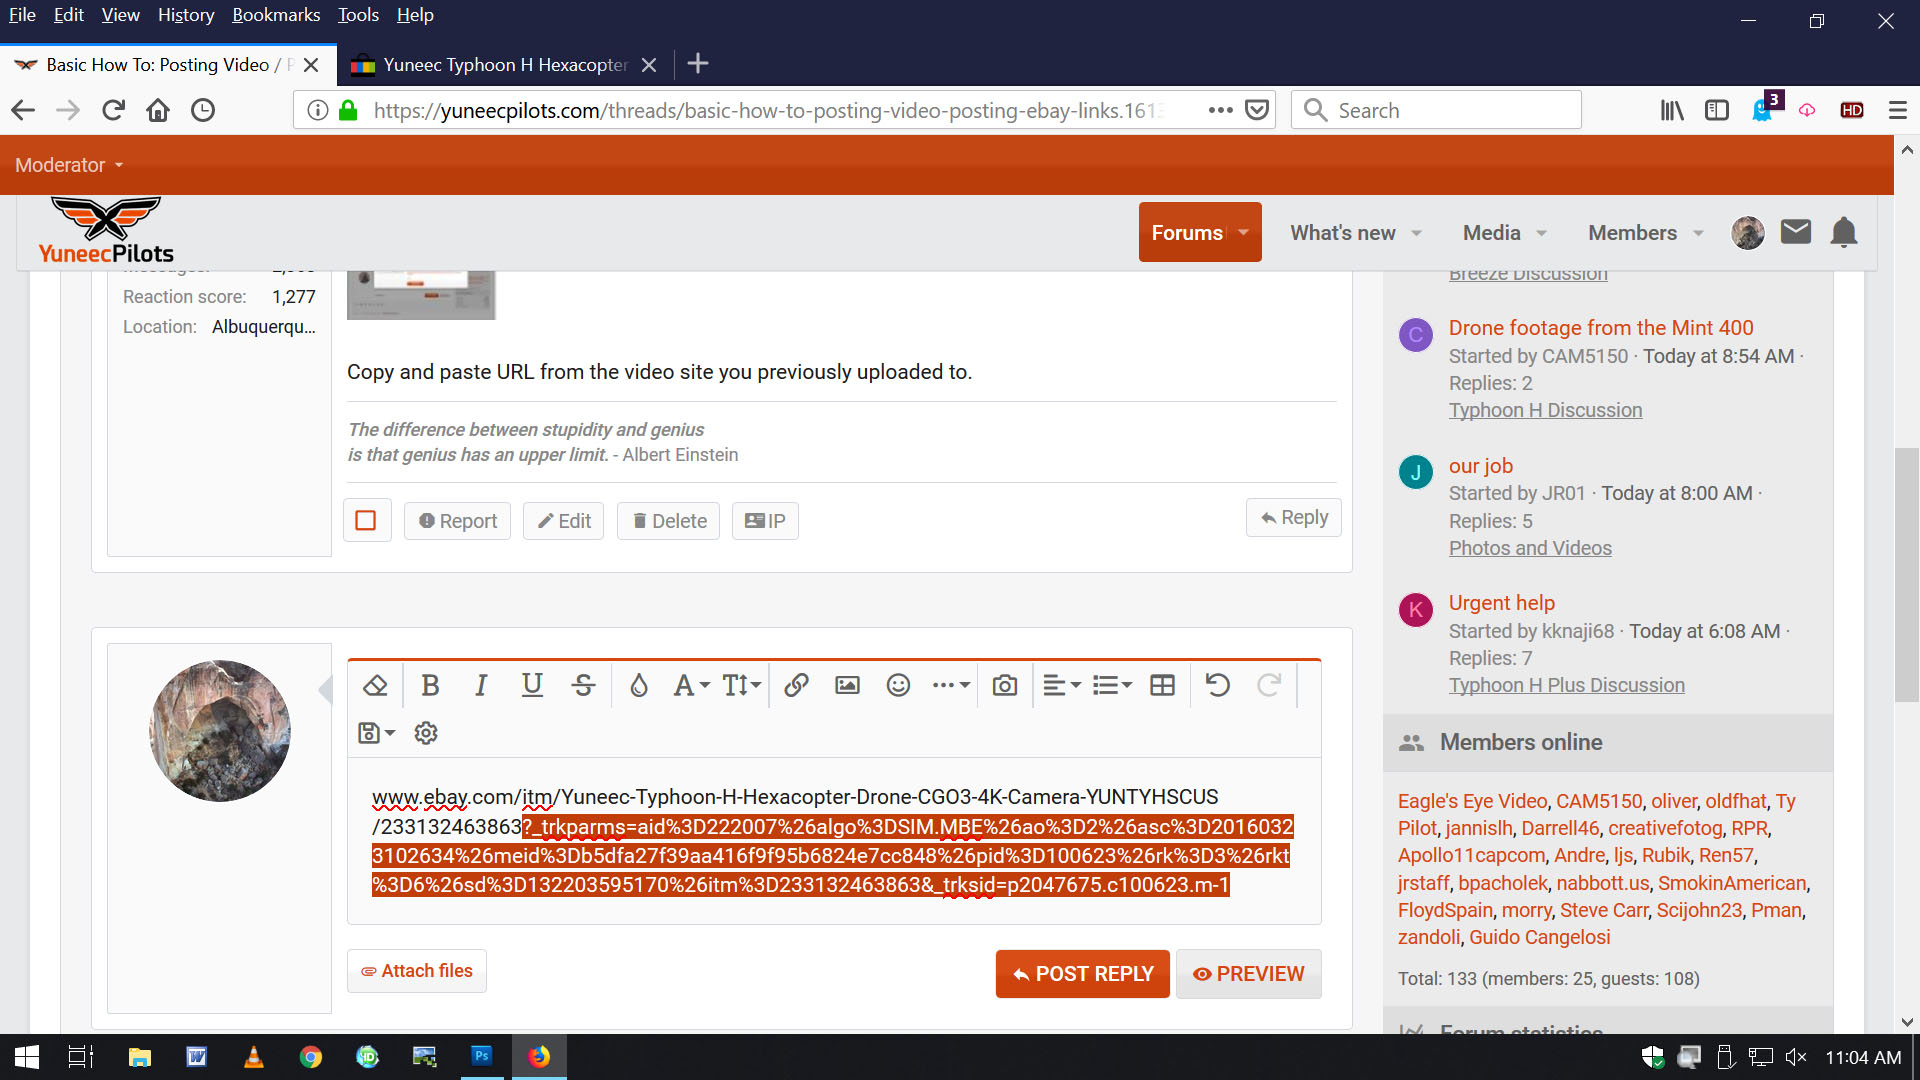The height and width of the screenshot is (1080, 1920).
Task: Expand the more insert options ellipsis
Action: [x=950, y=685]
